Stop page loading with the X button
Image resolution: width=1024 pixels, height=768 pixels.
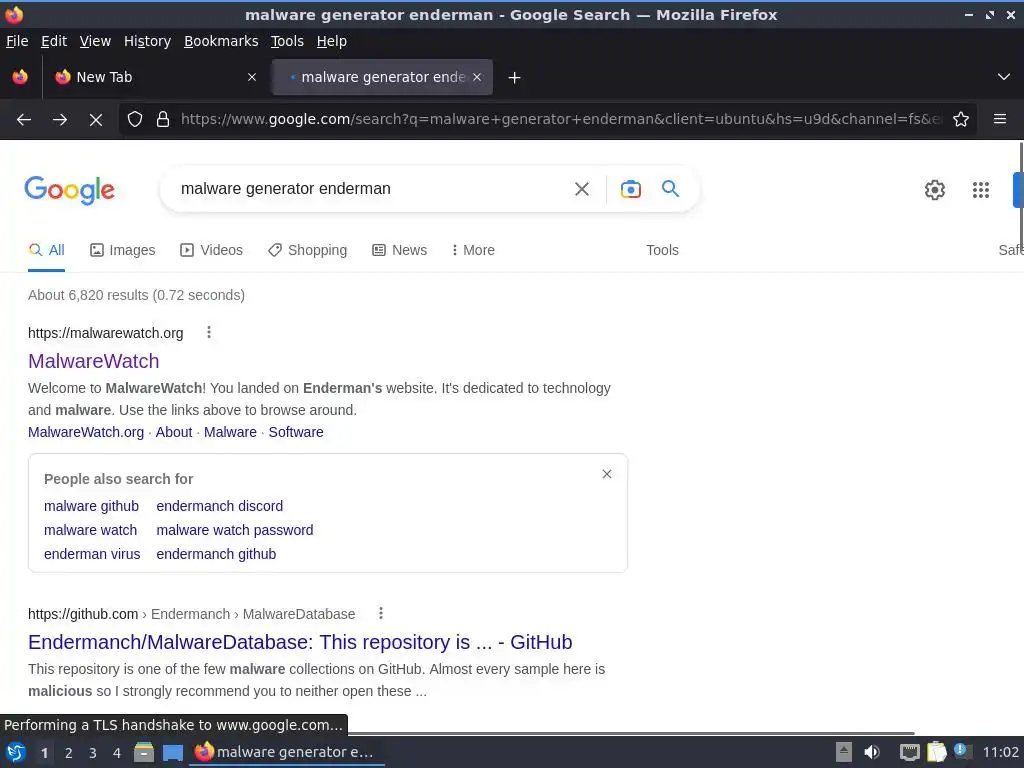coord(95,120)
